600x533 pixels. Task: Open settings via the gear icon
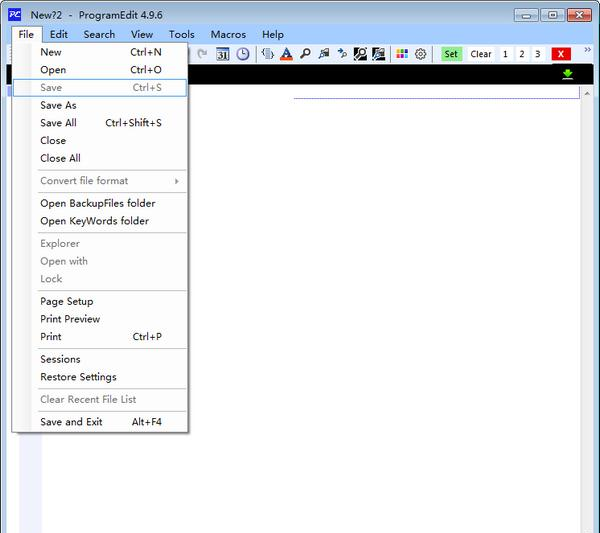[x=421, y=54]
